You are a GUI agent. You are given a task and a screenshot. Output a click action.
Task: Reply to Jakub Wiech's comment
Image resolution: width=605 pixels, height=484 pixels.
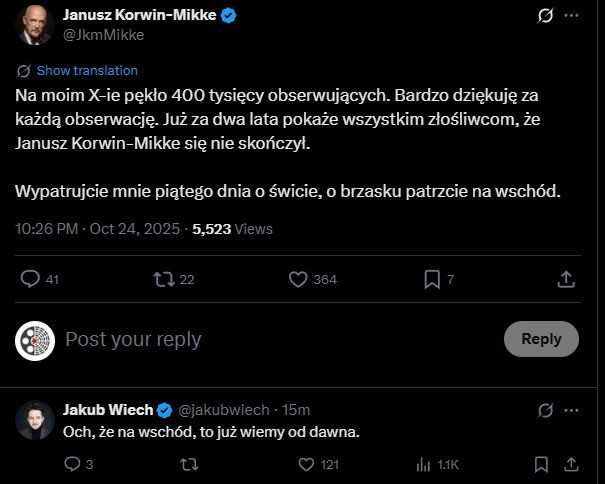click(x=72, y=464)
